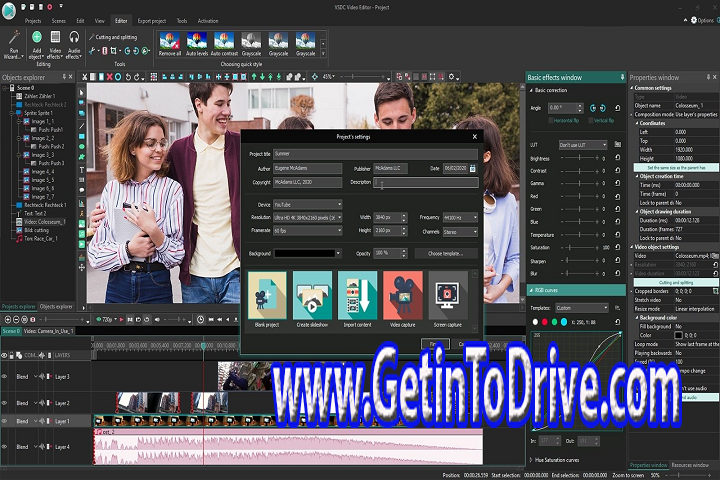Click the green move up arrow icon
Viewport: 720px width, 480px height.
tap(254, 77)
